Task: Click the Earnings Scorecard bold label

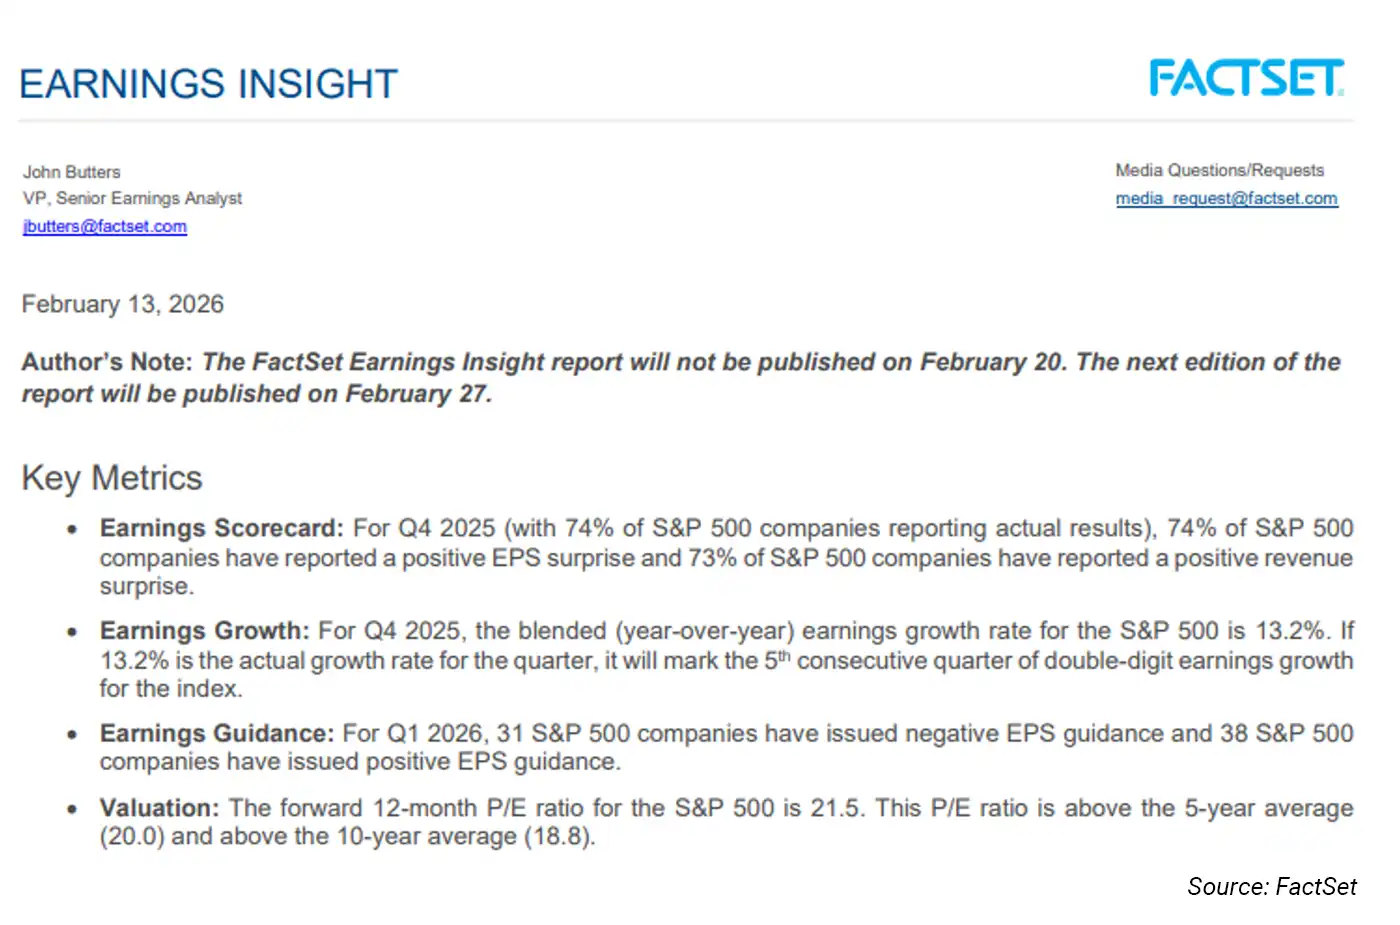Action: (221, 528)
